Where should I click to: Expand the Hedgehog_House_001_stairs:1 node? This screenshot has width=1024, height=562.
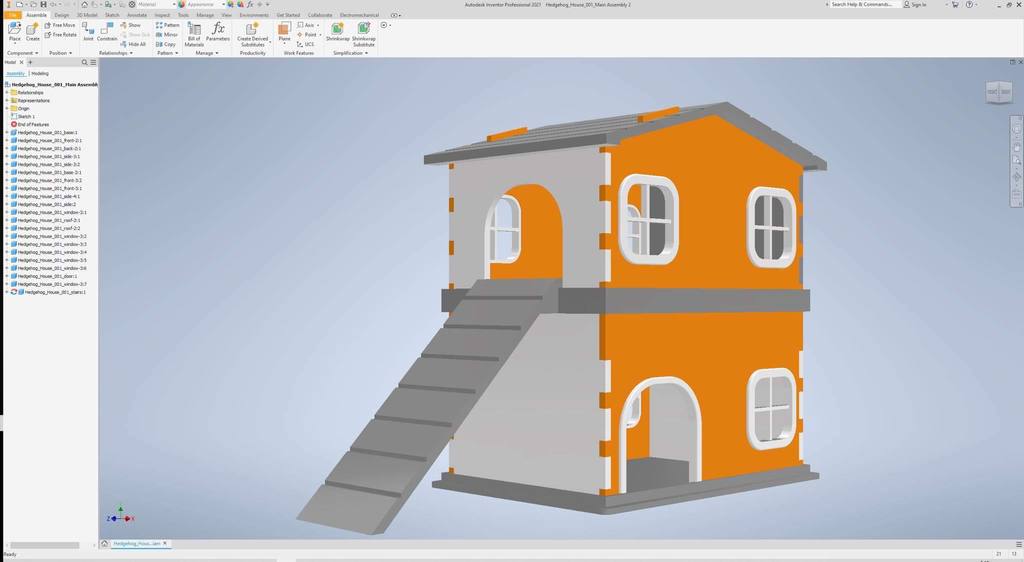7,292
